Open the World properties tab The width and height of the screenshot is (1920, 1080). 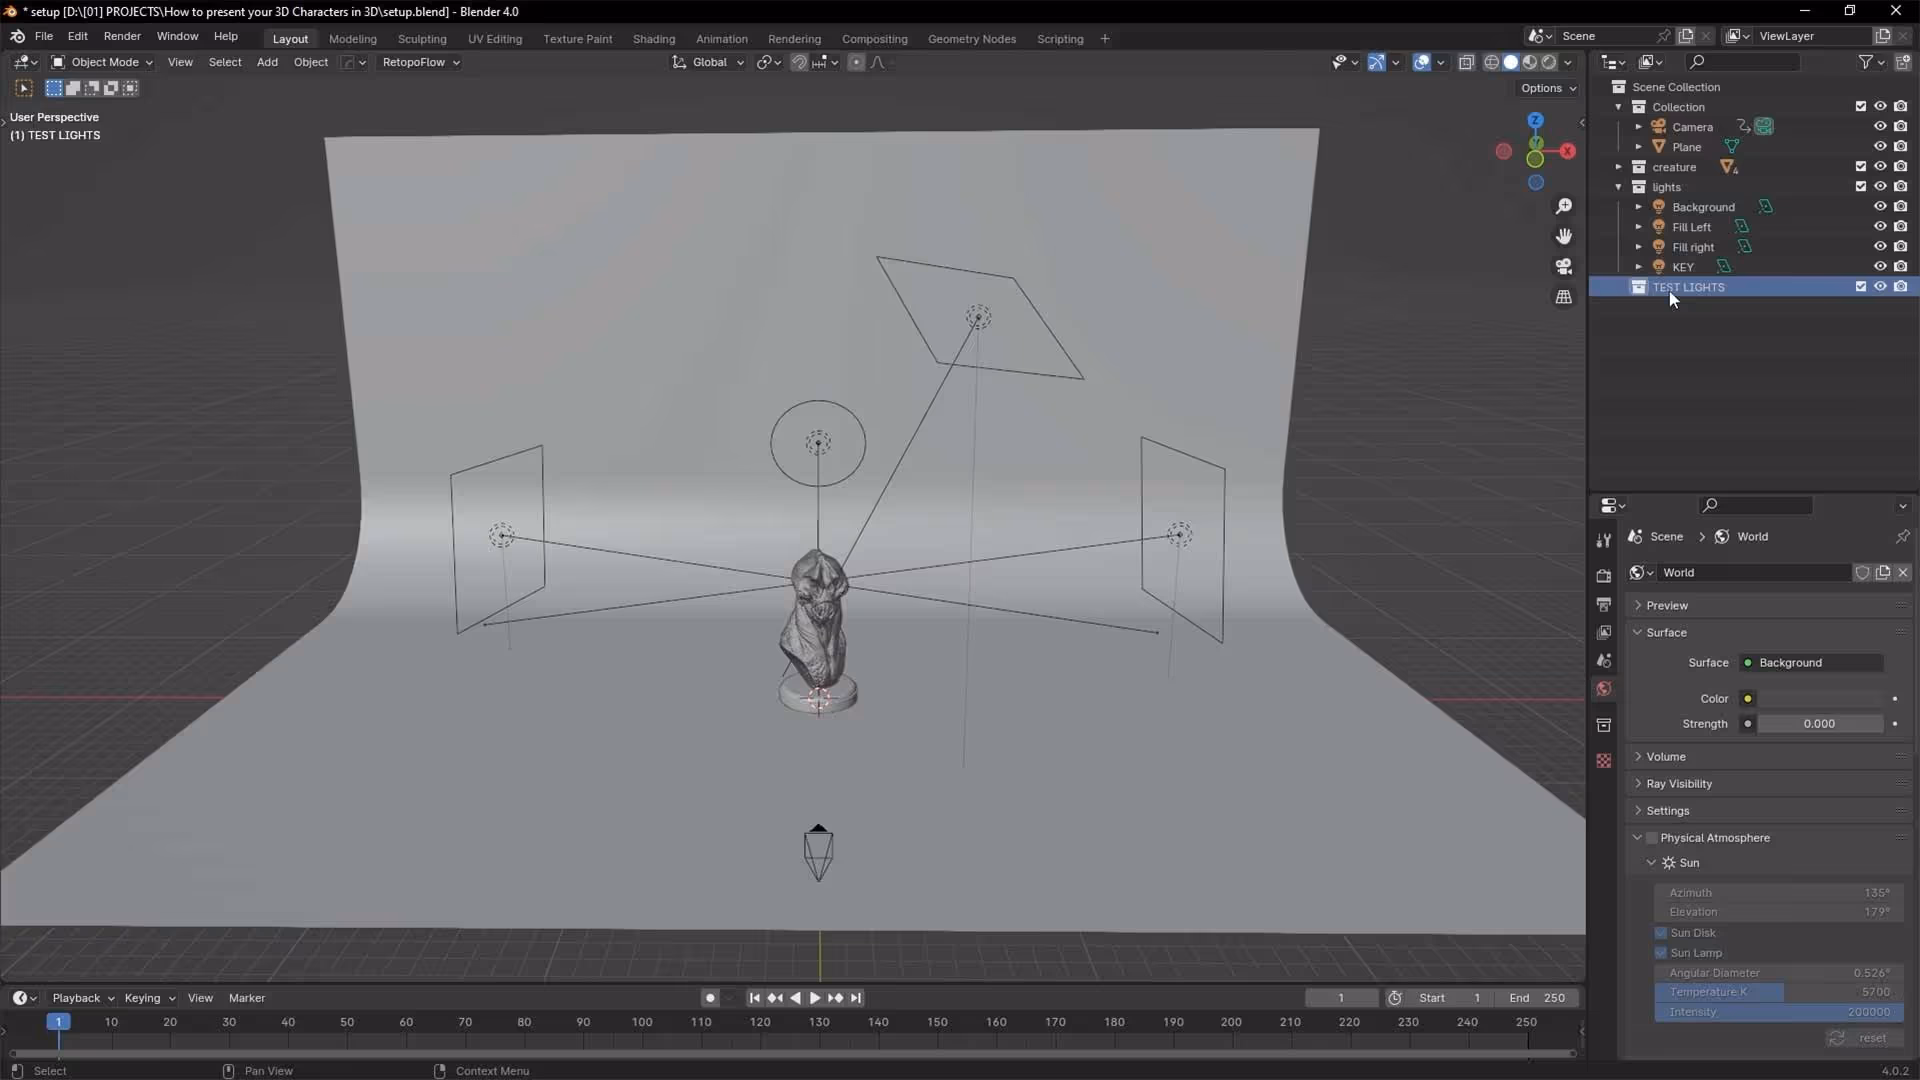(x=1604, y=689)
